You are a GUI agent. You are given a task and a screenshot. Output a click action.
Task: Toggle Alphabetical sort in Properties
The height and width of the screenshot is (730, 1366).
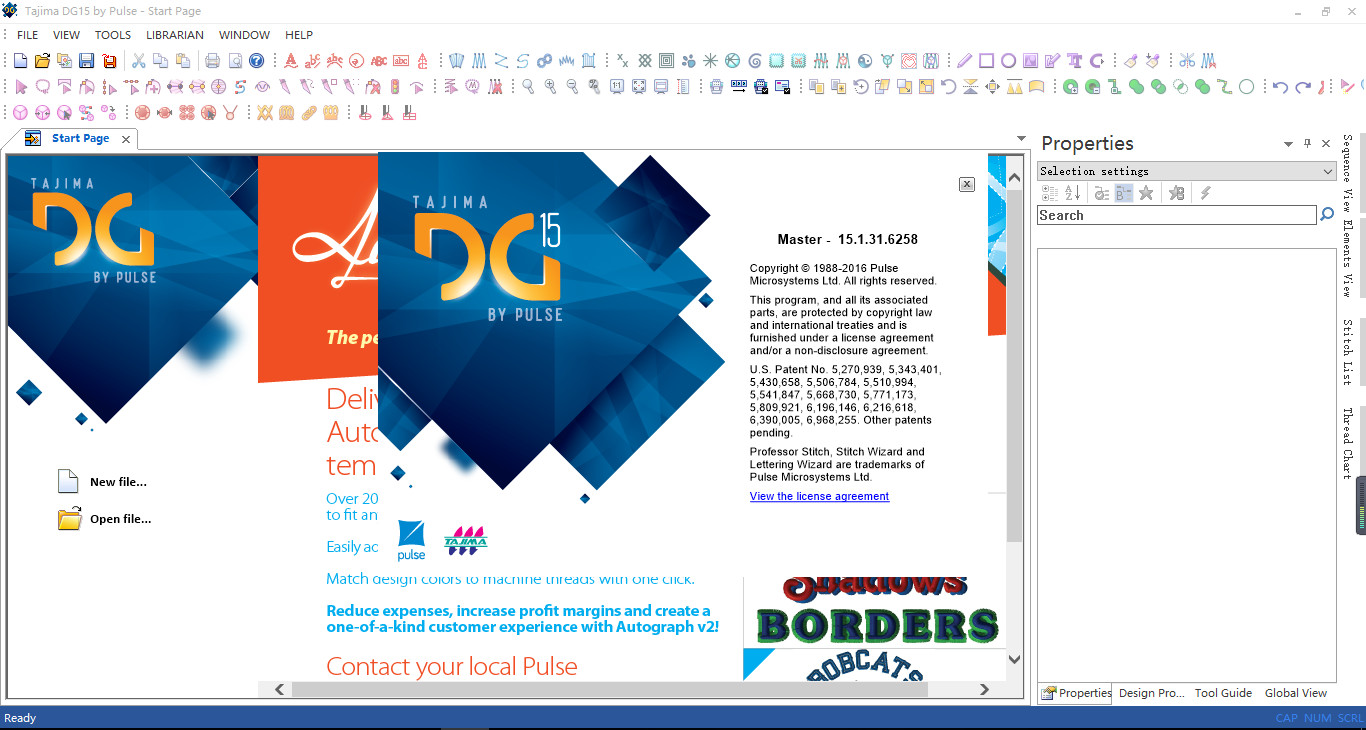pyautogui.click(x=1072, y=193)
